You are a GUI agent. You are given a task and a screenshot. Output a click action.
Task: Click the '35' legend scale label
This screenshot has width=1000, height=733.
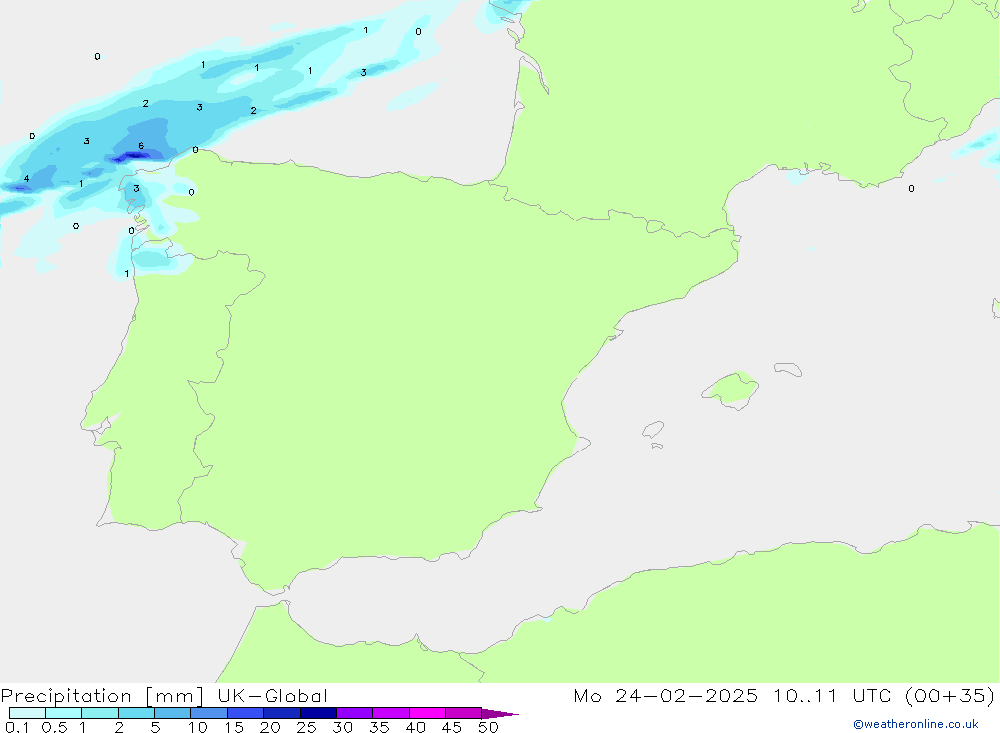(x=379, y=727)
